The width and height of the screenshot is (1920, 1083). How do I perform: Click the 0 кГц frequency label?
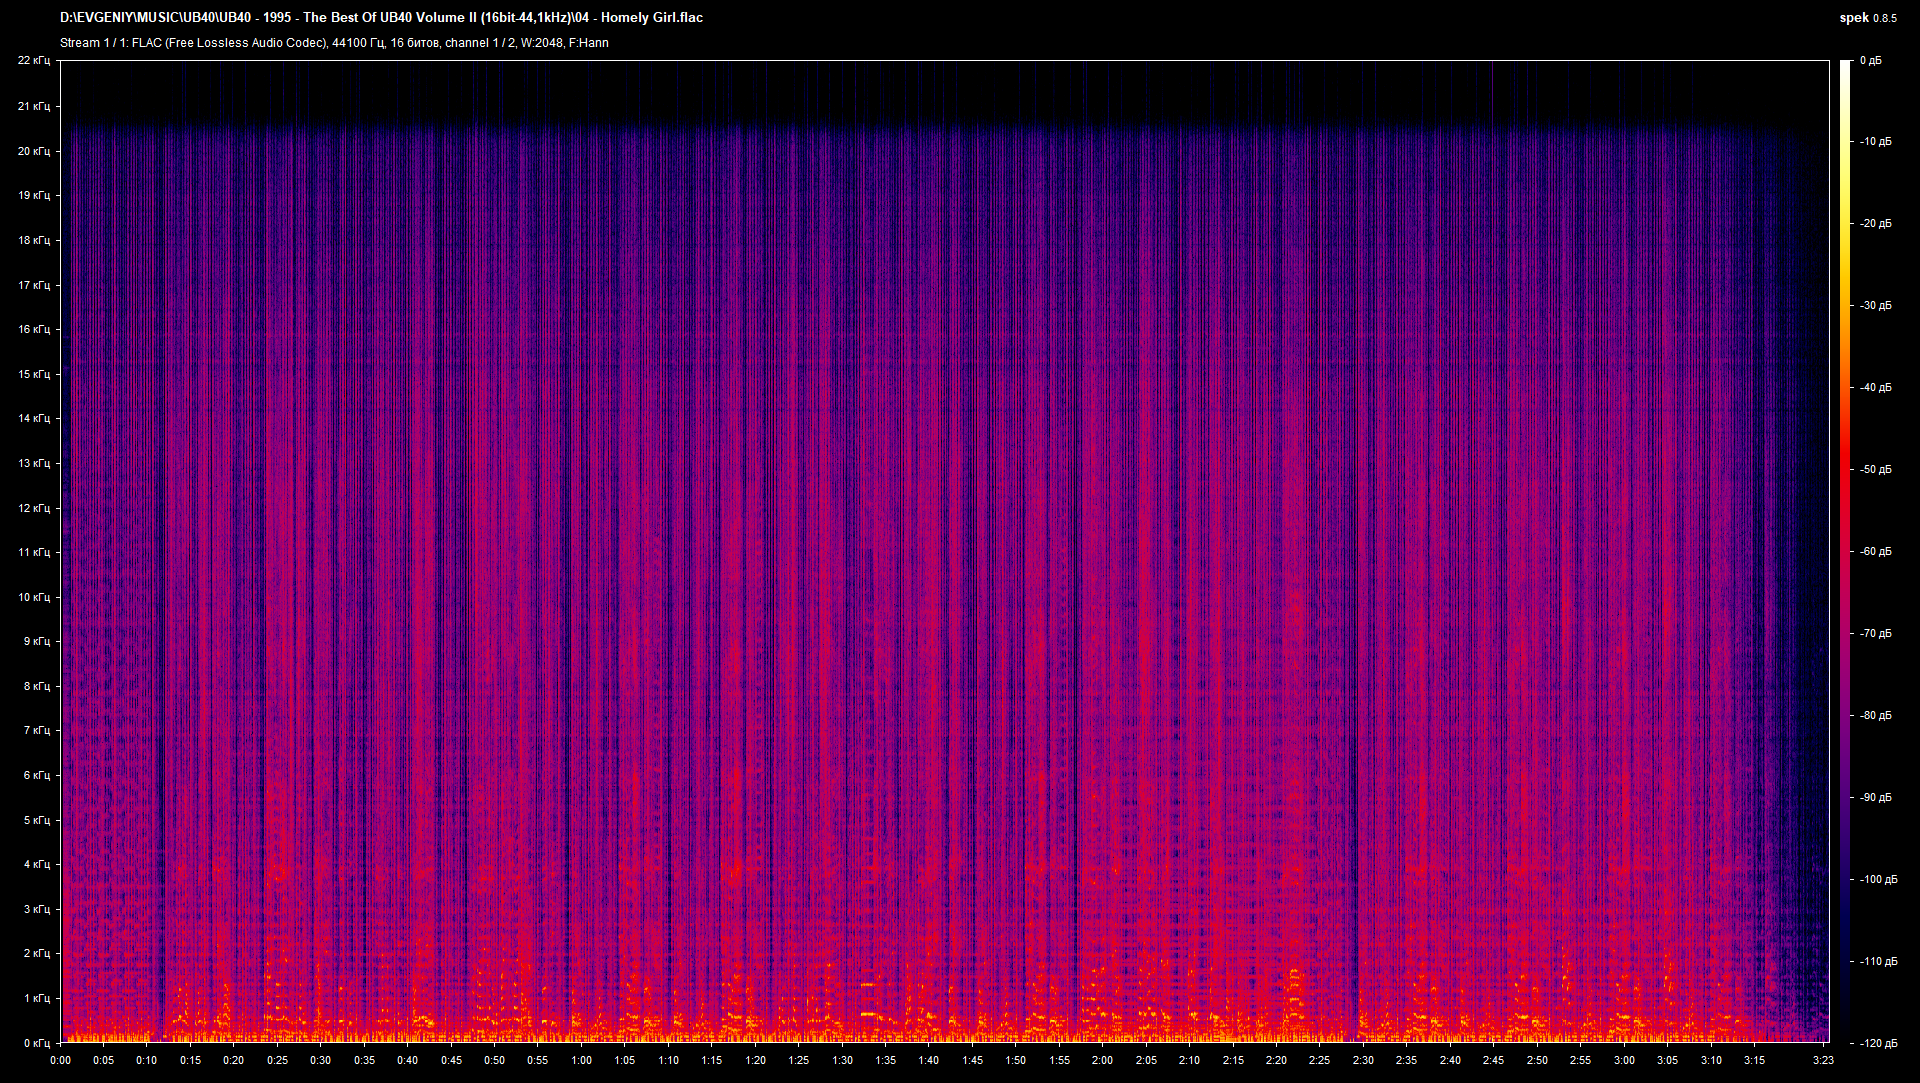[37, 1043]
